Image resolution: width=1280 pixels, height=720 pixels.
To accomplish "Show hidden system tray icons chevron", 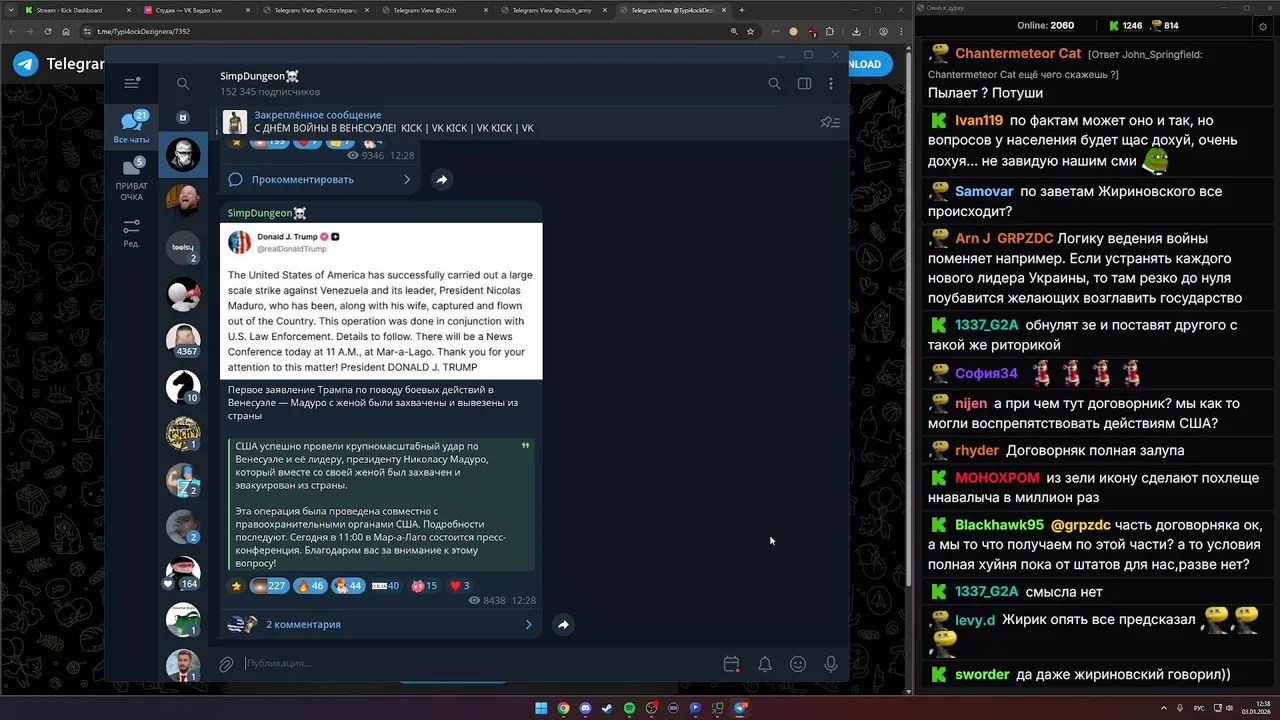I will (1164, 708).
